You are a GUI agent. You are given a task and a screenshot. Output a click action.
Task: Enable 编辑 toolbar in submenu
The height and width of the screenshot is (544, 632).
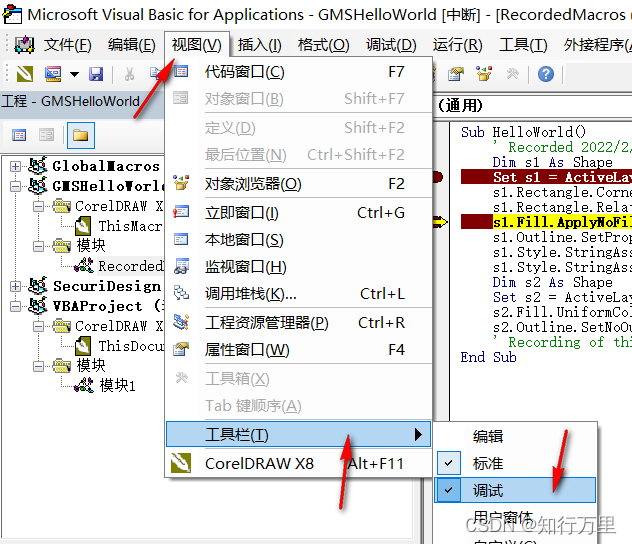pyautogui.click(x=515, y=436)
